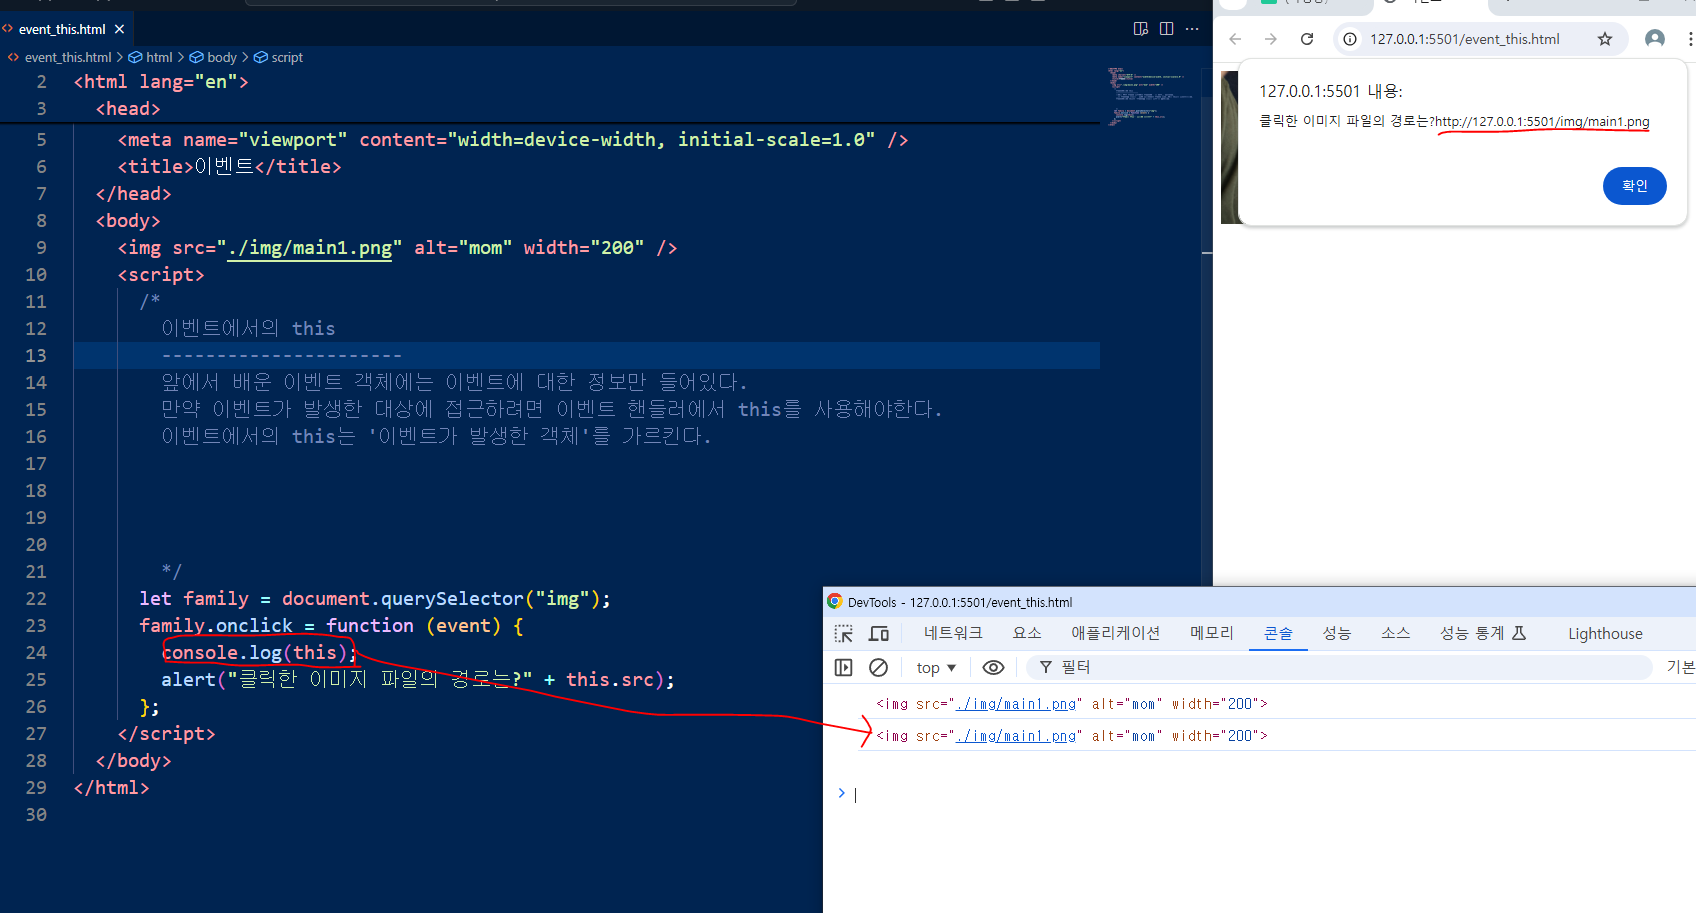Follow the ./img/main1.png link in second console row
The width and height of the screenshot is (1696, 913).
pos(1016,736)
